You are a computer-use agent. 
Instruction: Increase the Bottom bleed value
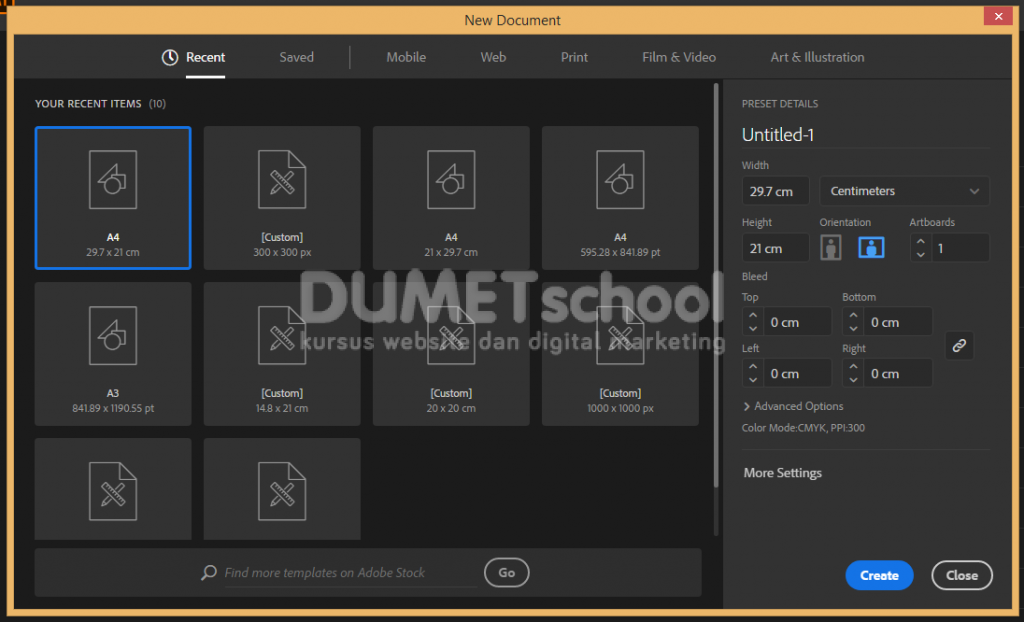pyautogui.click(x=854, y=316)
